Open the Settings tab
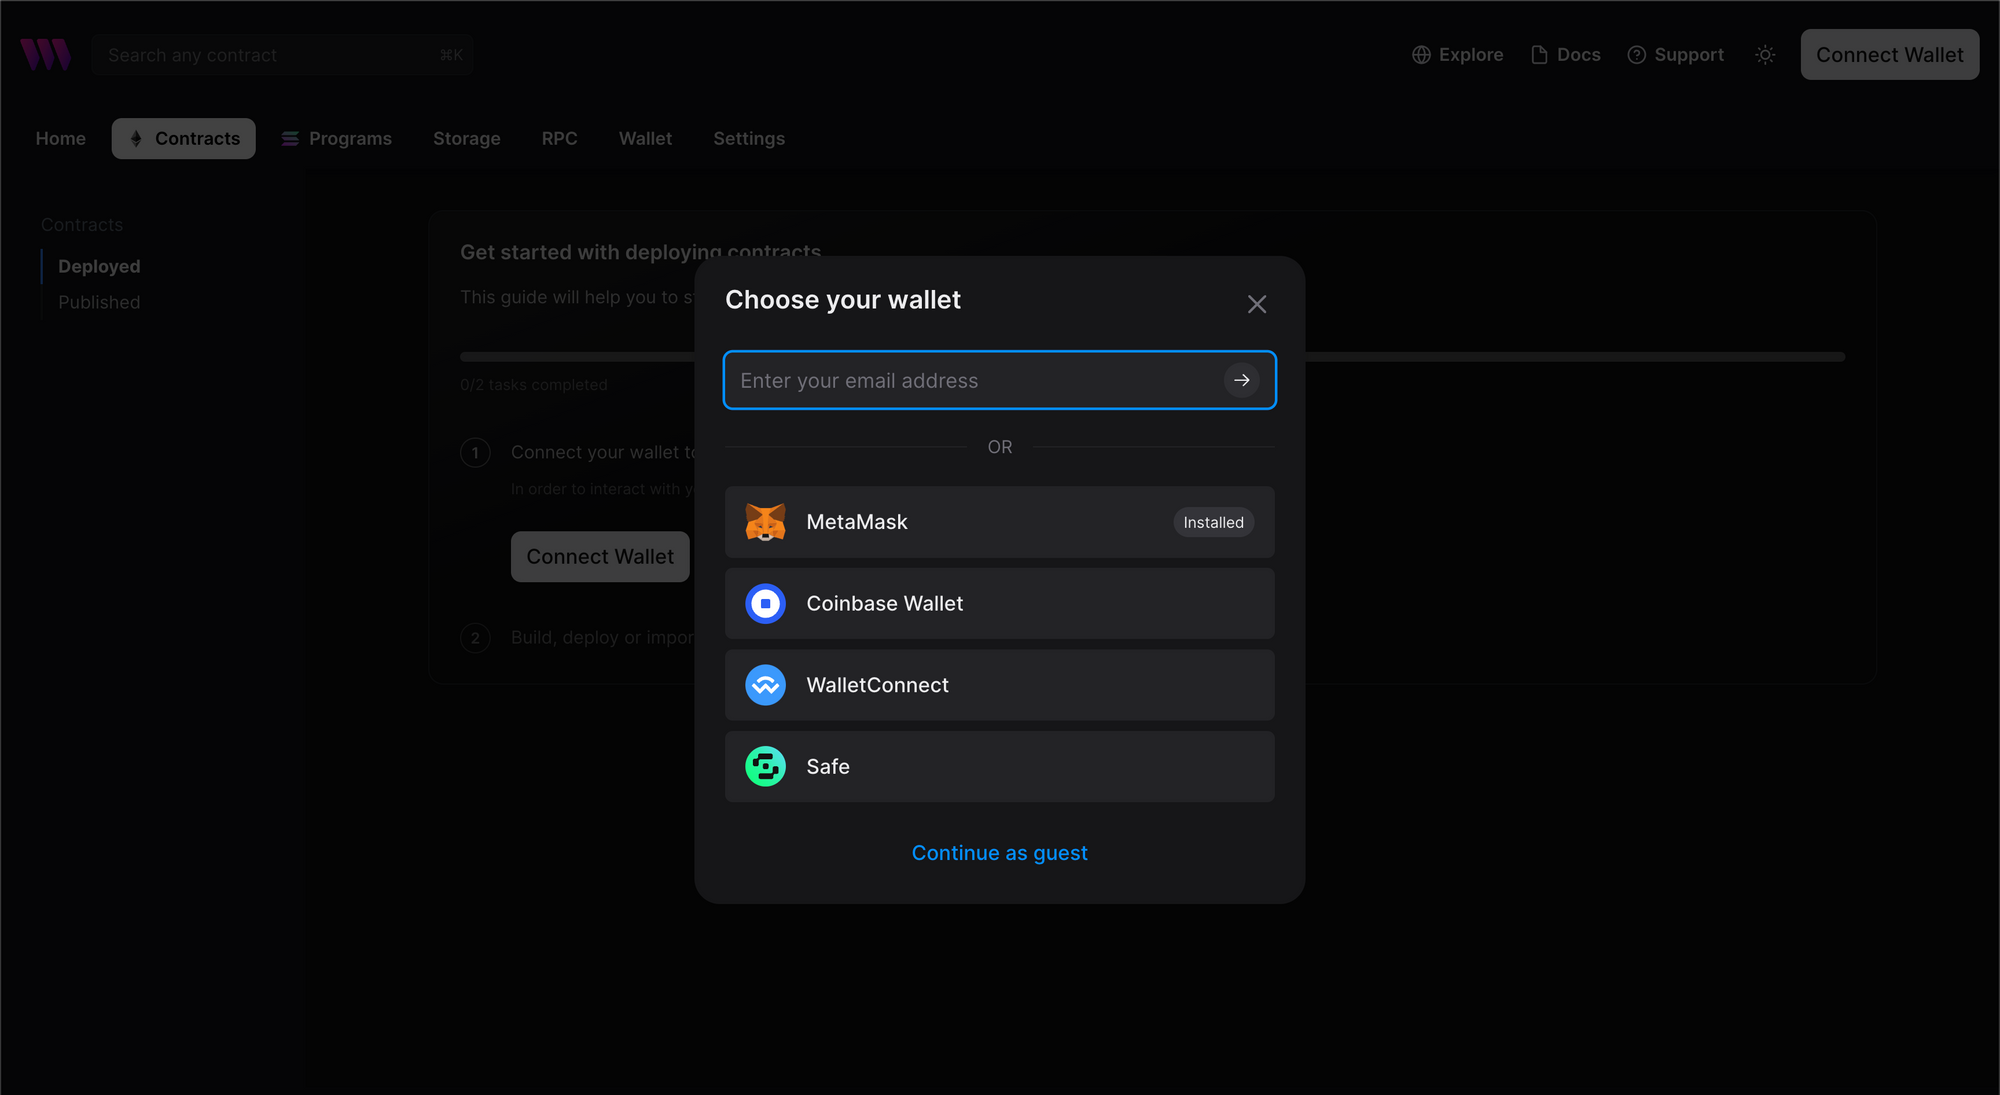This screenshot has height=1095, width=2000. coord(749,138)
